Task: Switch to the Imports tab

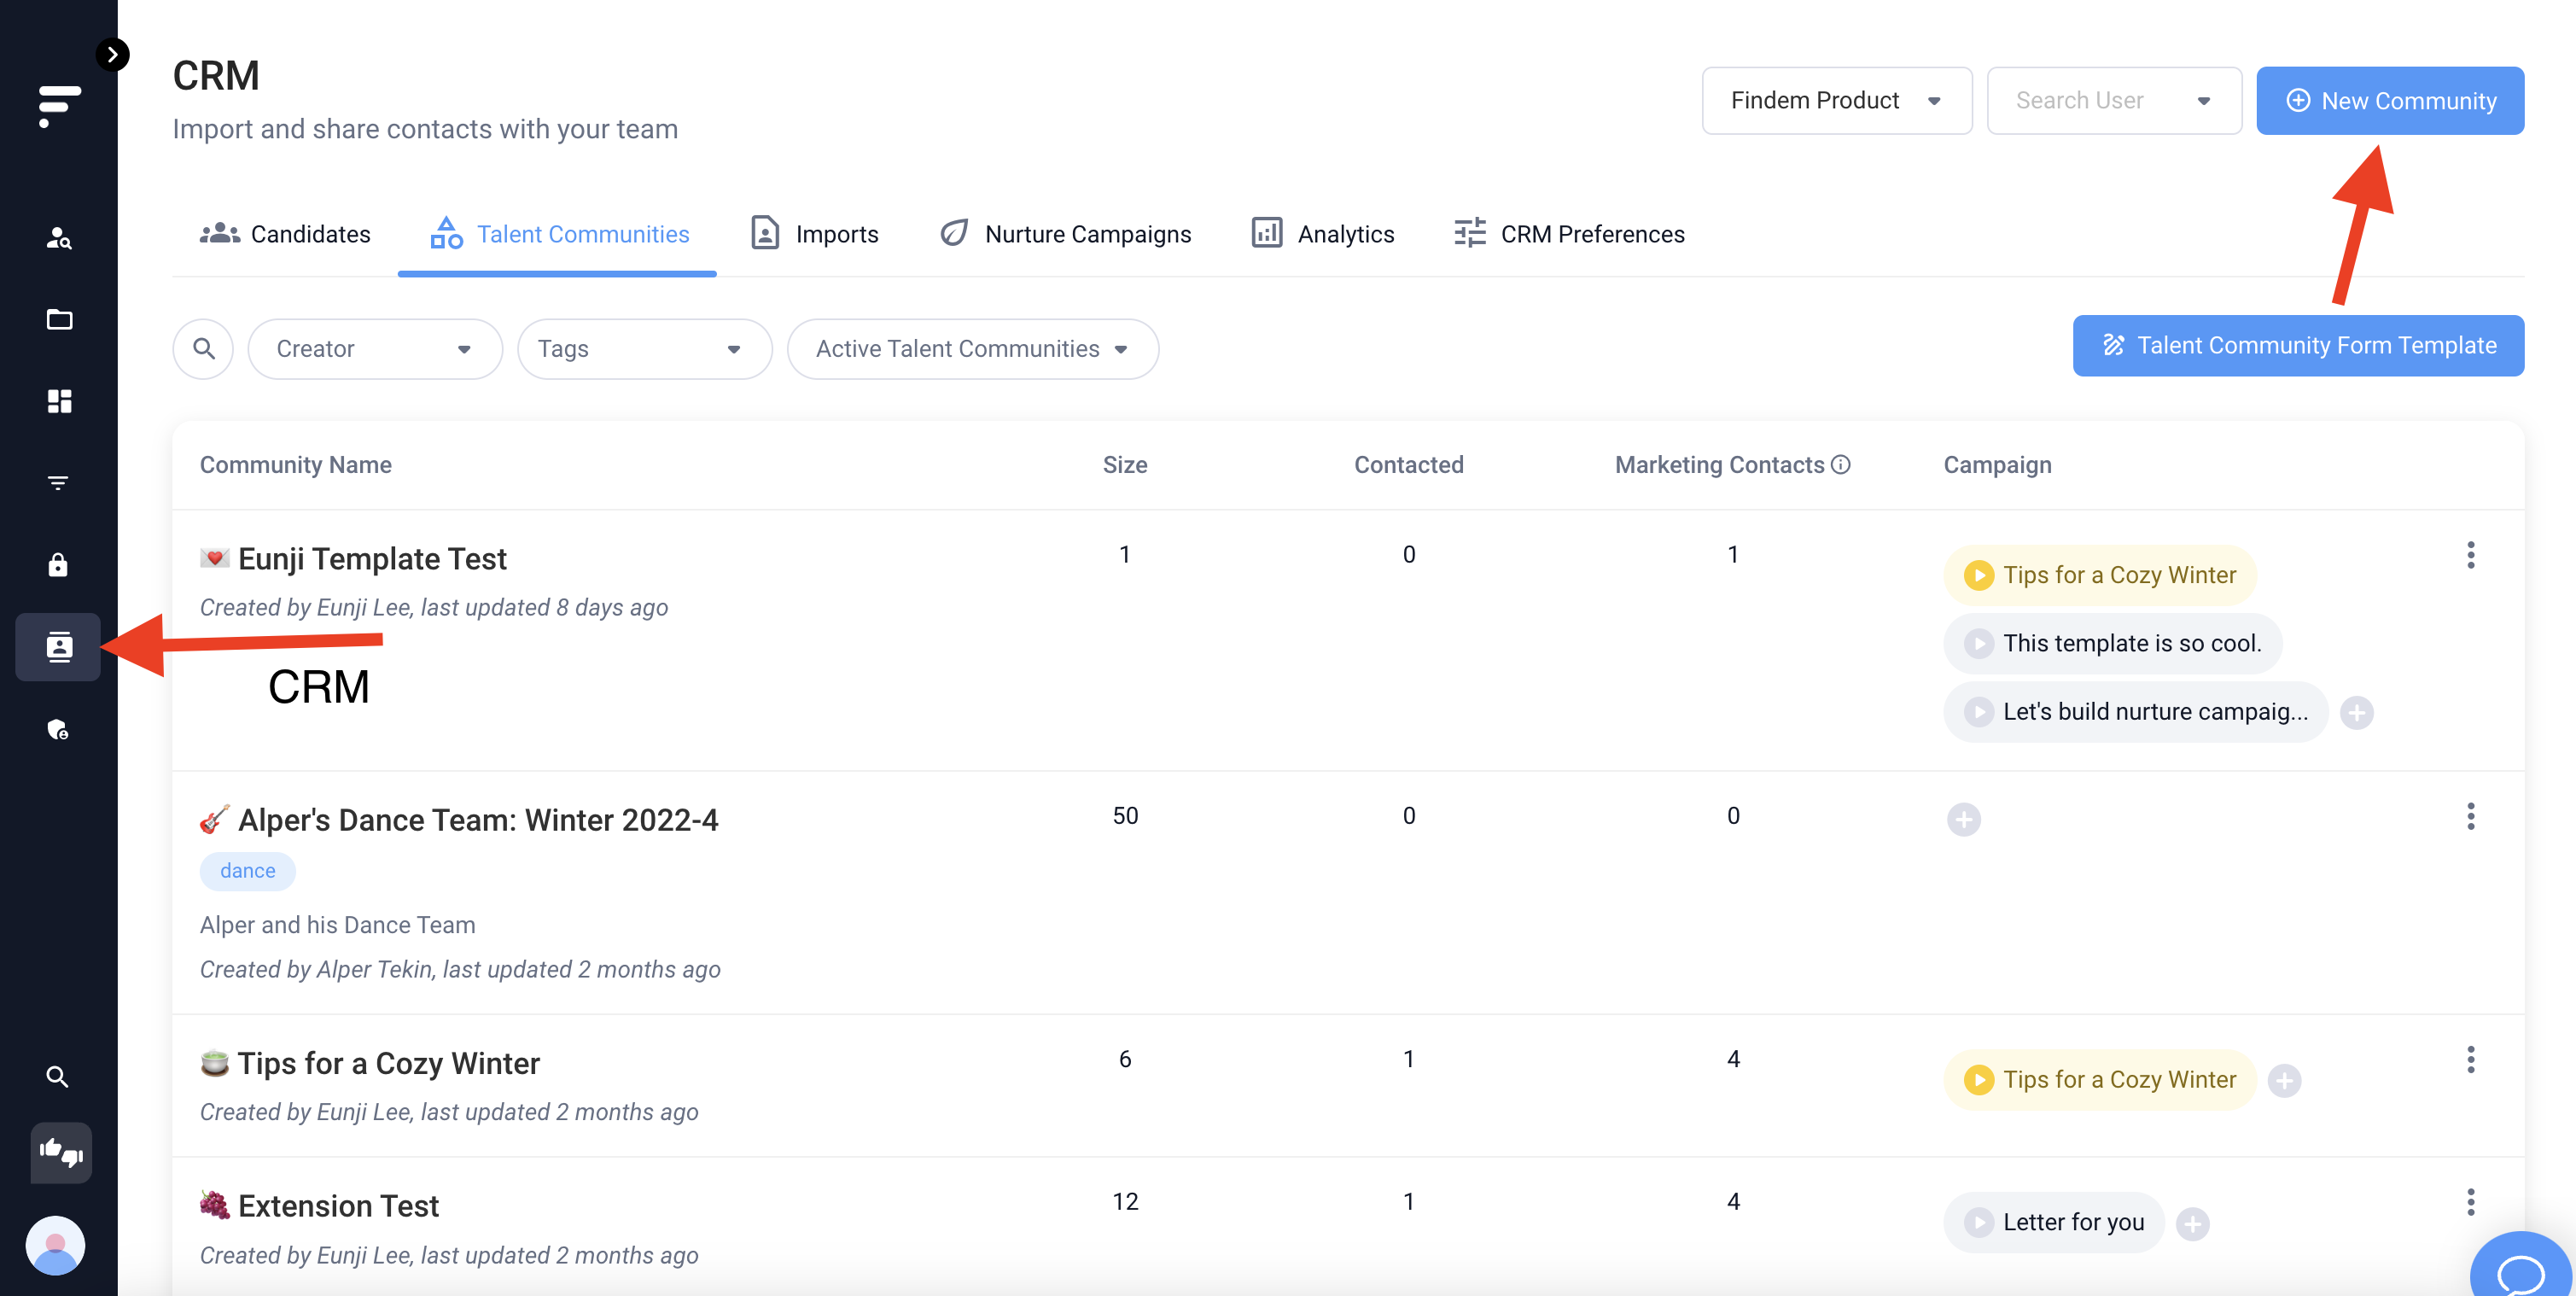Action: [x=814, y=234]
